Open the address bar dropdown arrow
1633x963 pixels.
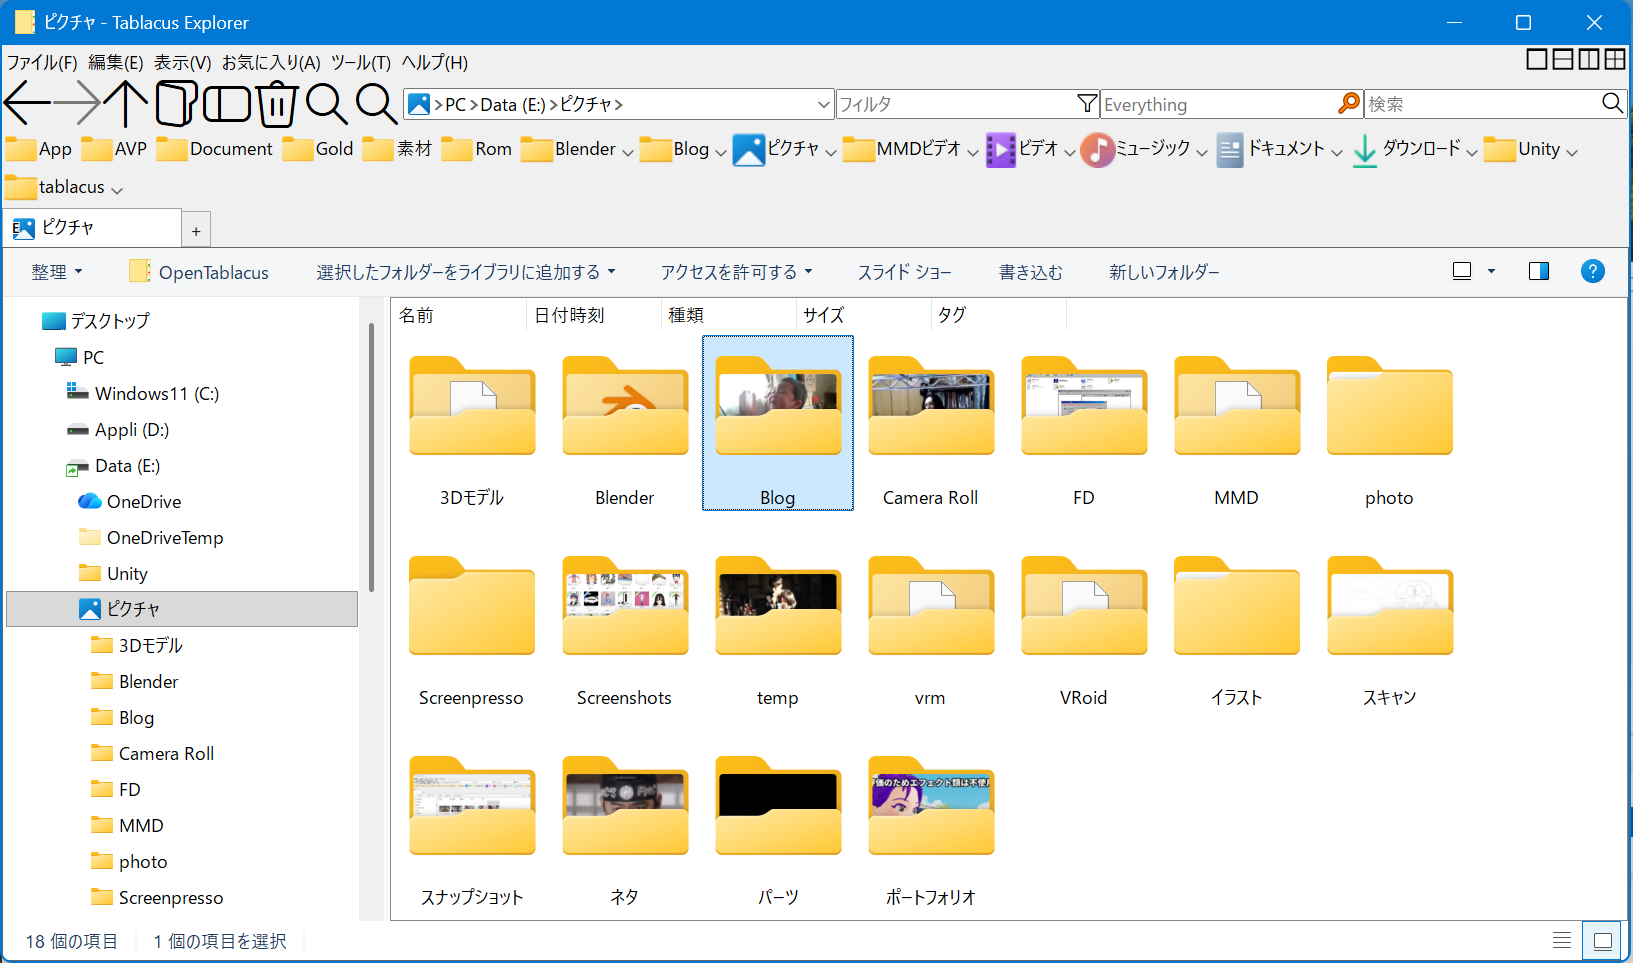(823, 104)
